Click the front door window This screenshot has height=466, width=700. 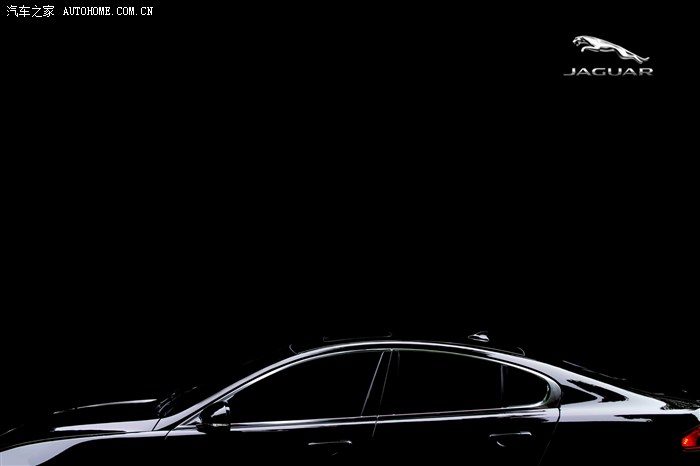tap(305, 388)
